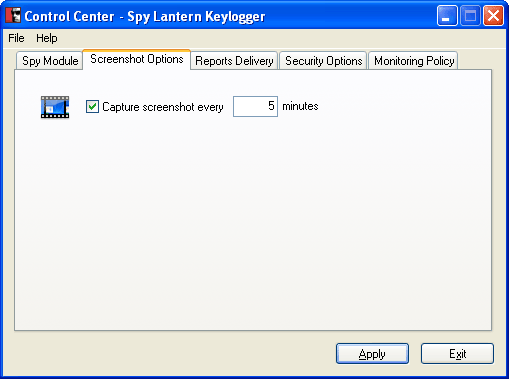The height and width of the screenshot is (379, 509).
Task: Click the empty area of the options panel
Action: coord(253,220)
